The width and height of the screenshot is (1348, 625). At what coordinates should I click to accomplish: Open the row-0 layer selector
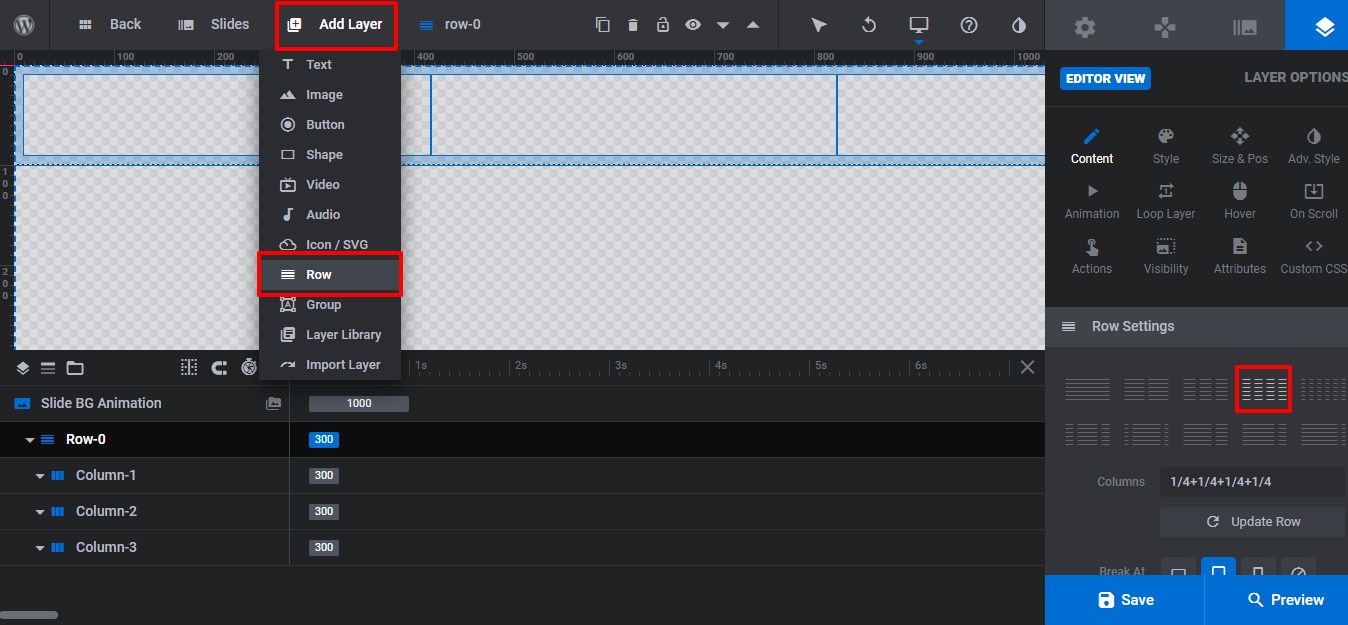tap(449, 24)
